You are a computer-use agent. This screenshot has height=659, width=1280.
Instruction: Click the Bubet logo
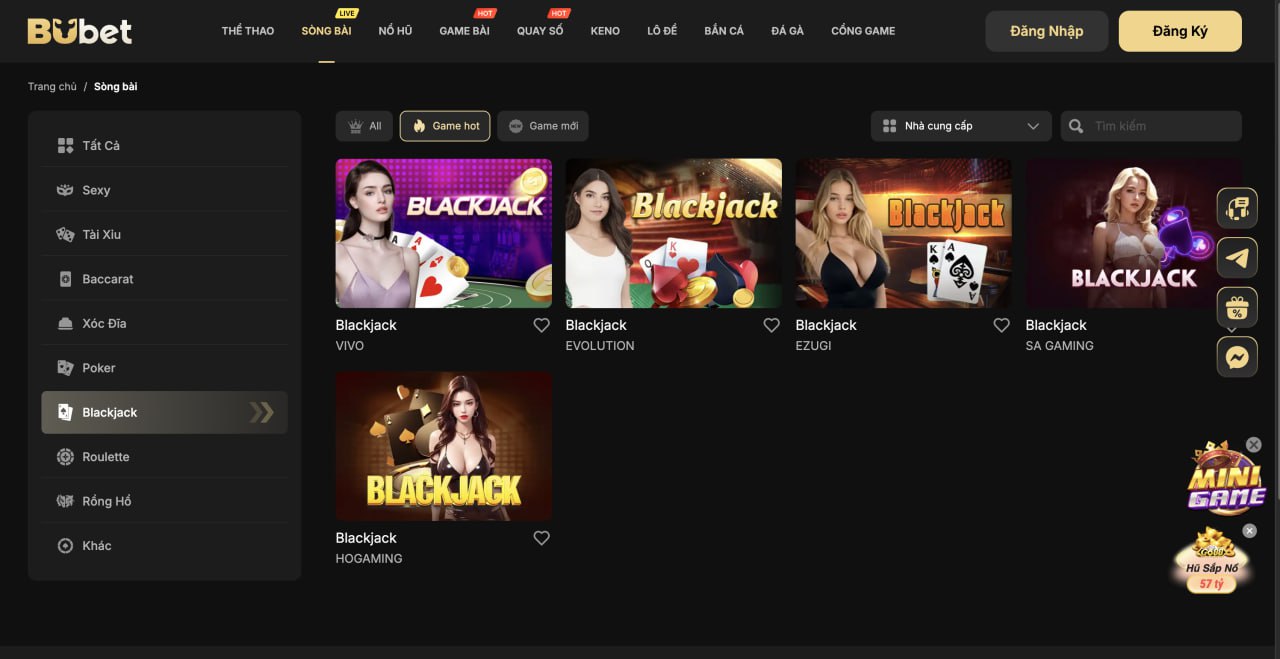[x=80, y=31]
